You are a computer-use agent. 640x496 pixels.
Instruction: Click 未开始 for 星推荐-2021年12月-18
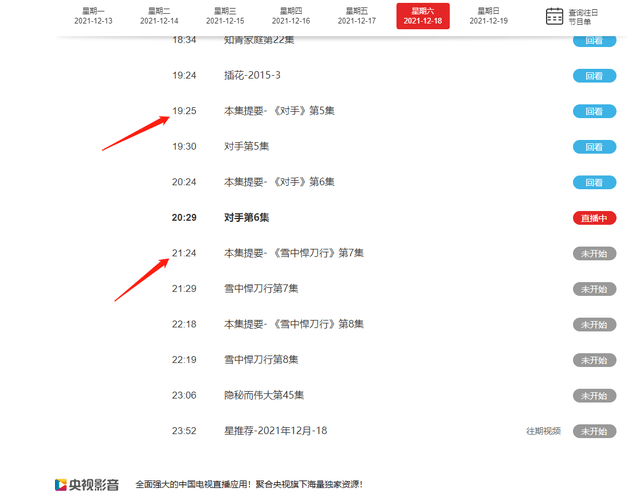tap(594, 431)
